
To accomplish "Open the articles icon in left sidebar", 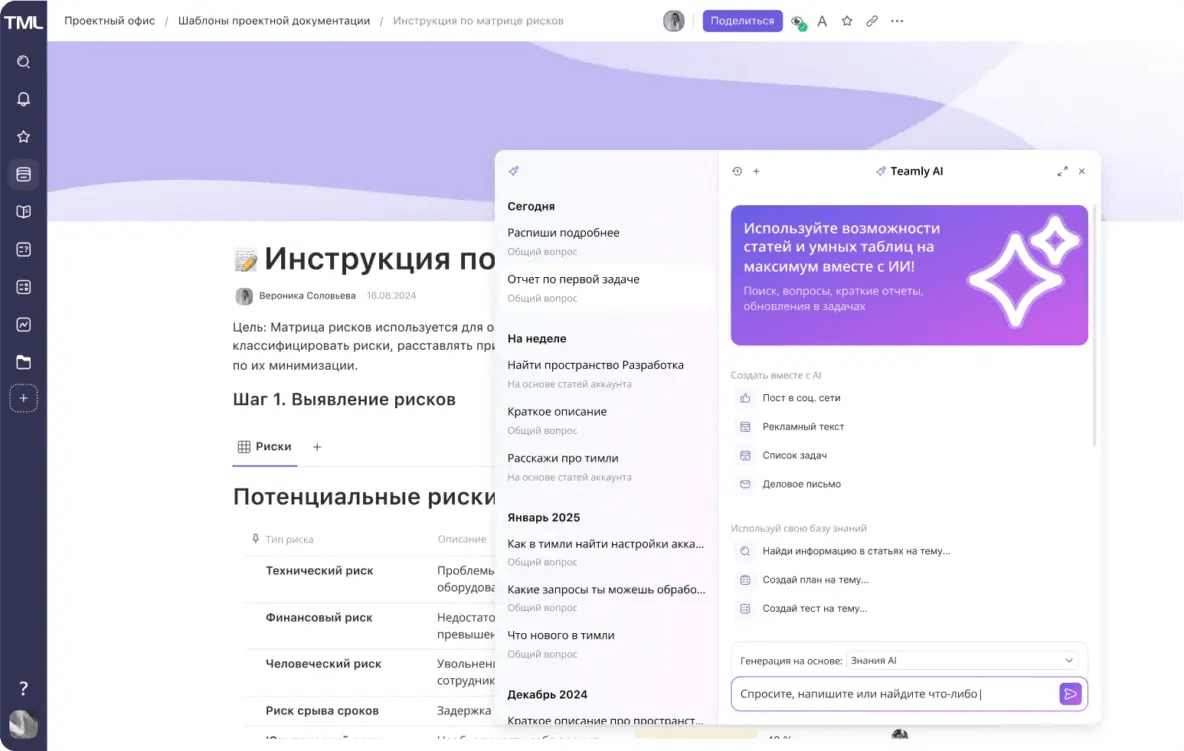I will point(23,174).
